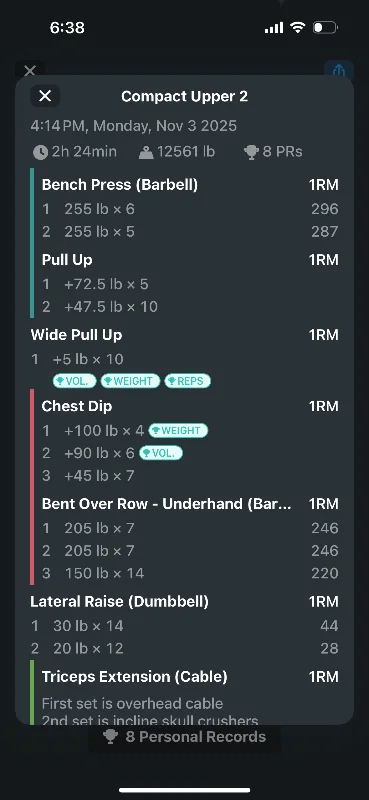369x800 pixels.
Task: Tap the battery indicator in the status bar
Action: [325, 28]
